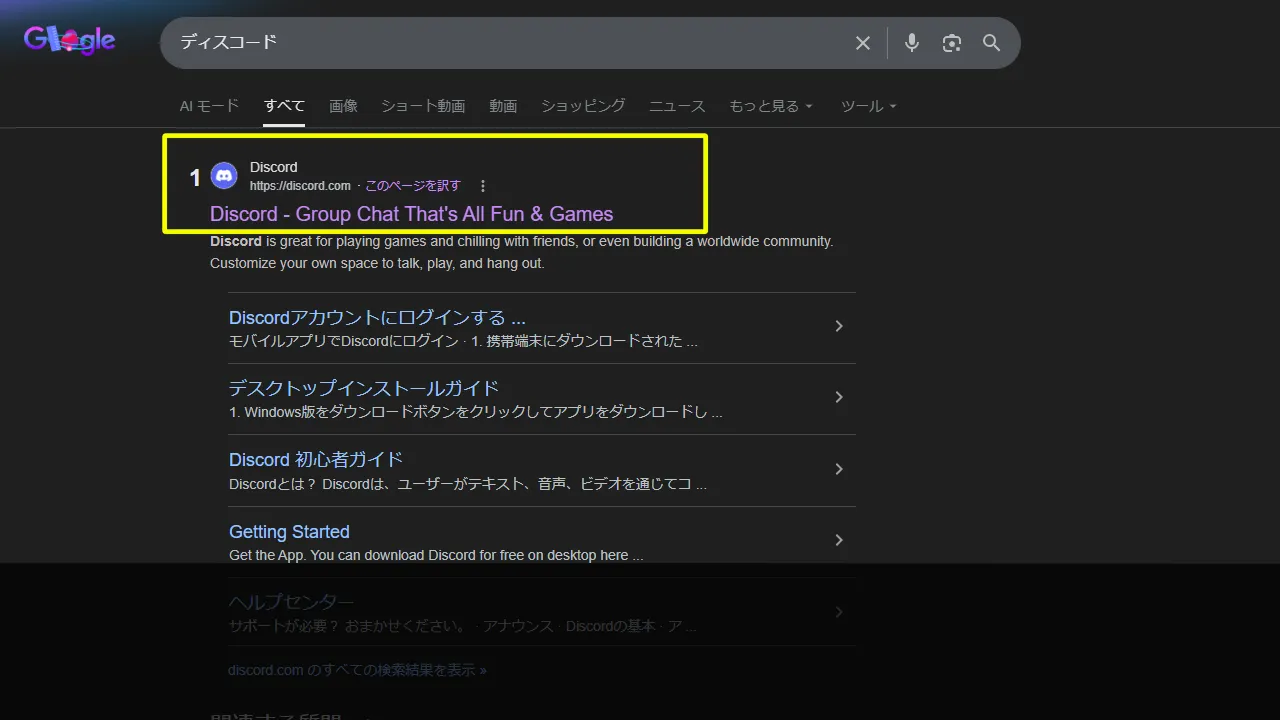Open Google Lens image search
1280x720 pixels.
951,43
